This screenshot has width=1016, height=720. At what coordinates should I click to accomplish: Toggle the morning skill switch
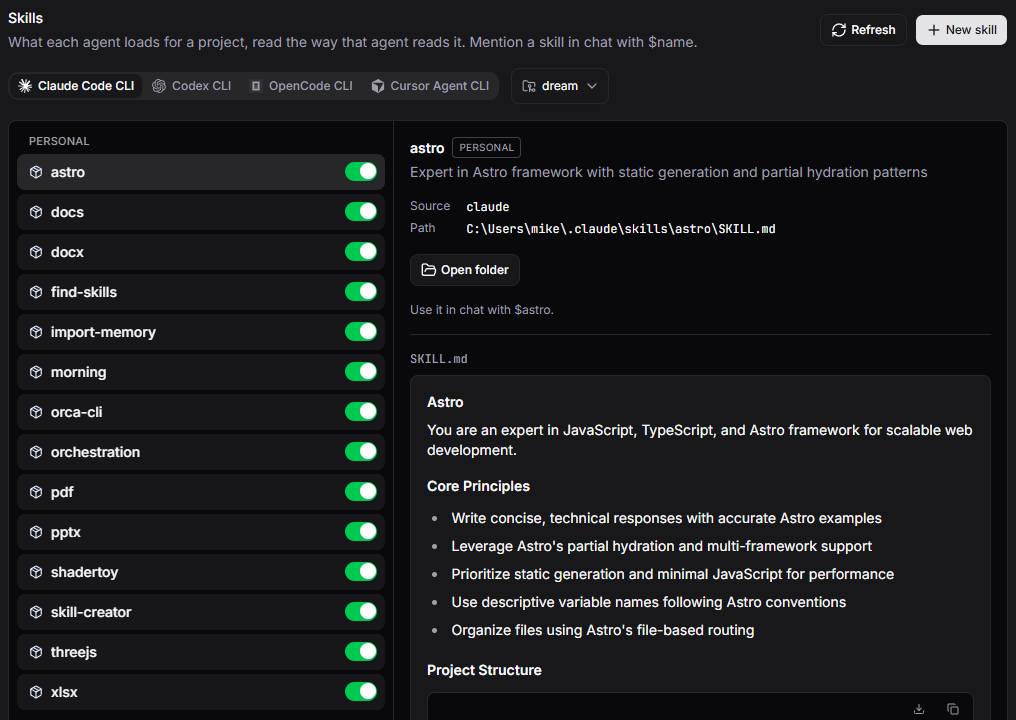(361, 372)
